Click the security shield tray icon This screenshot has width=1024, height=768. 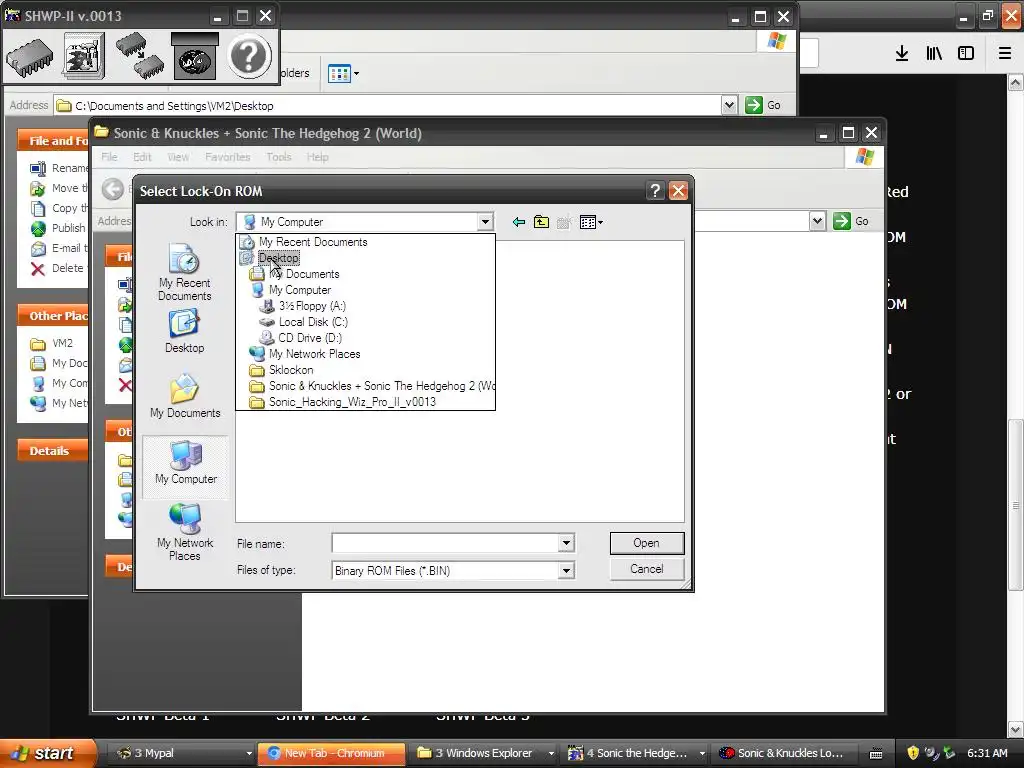coord(913,753)
